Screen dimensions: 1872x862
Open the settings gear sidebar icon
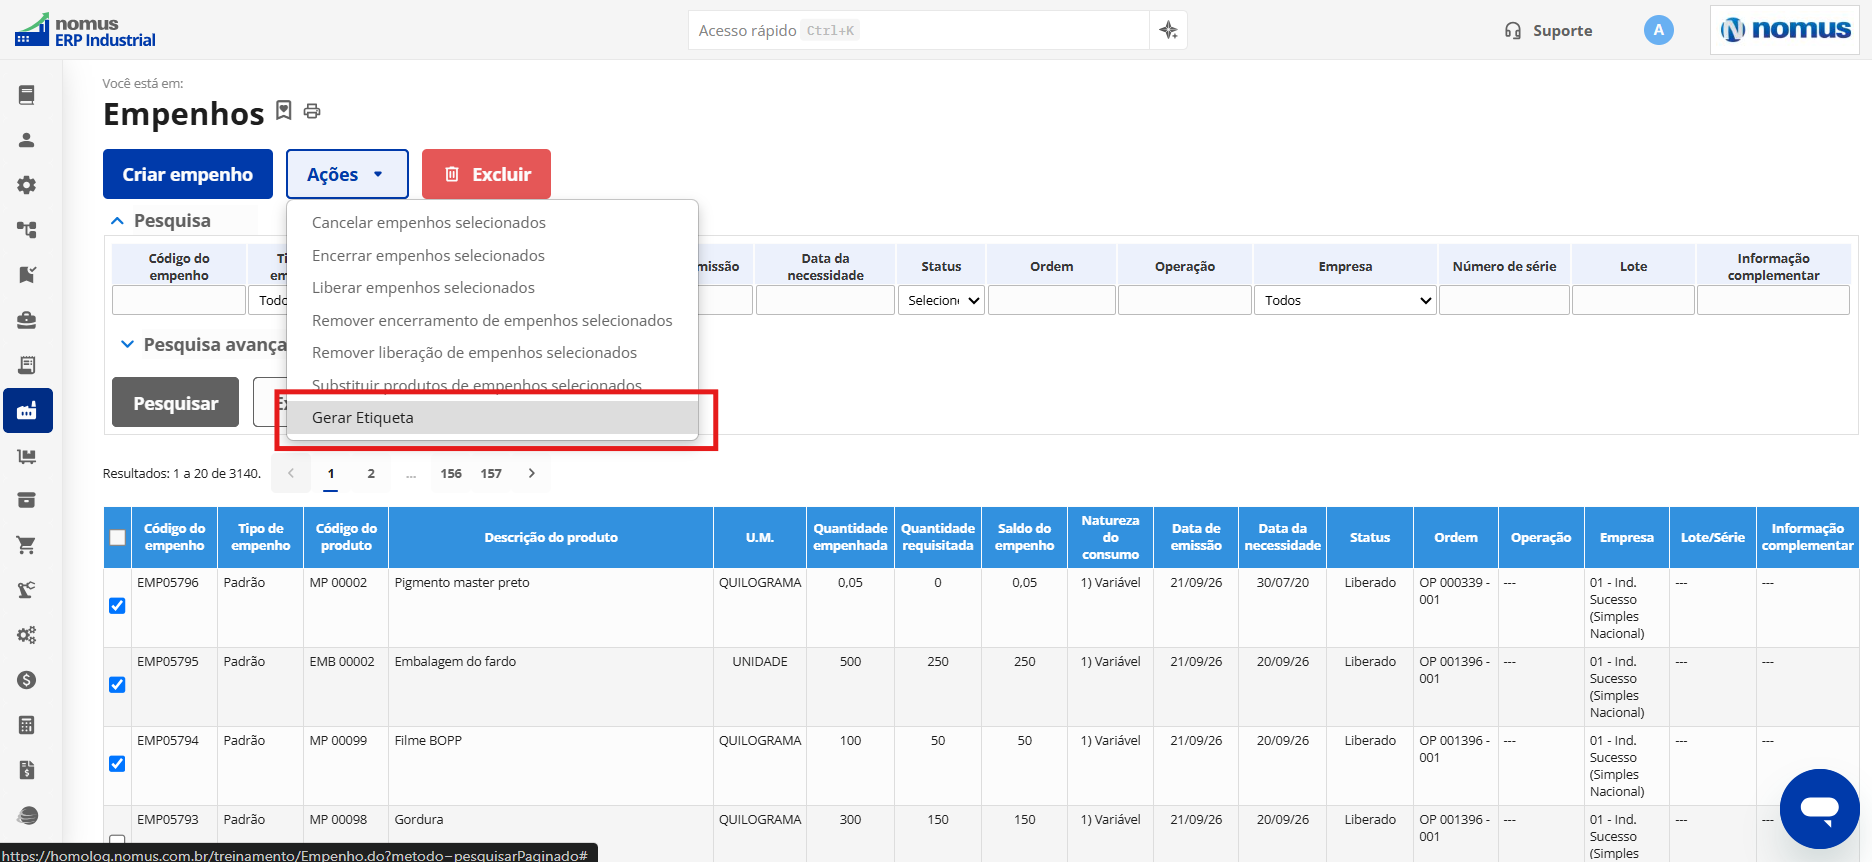tap(27, 185)
